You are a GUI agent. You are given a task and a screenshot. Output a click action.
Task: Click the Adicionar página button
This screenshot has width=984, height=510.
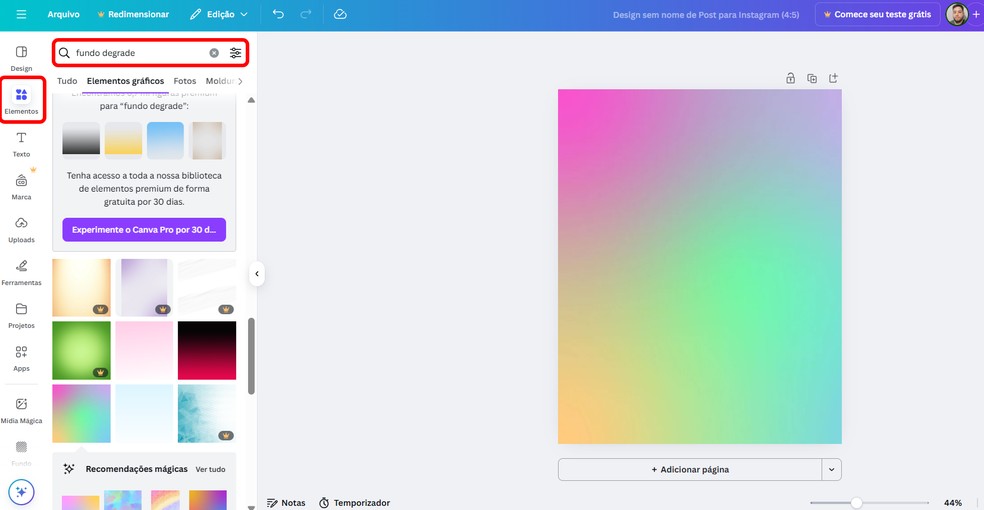tap(690, 469)
